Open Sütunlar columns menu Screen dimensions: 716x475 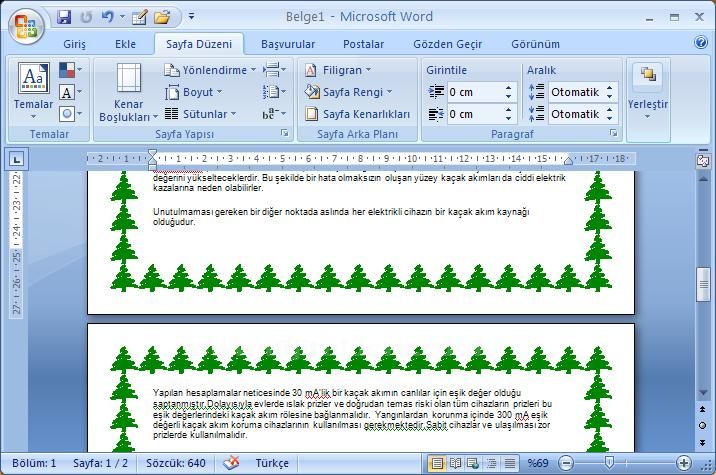200,114
